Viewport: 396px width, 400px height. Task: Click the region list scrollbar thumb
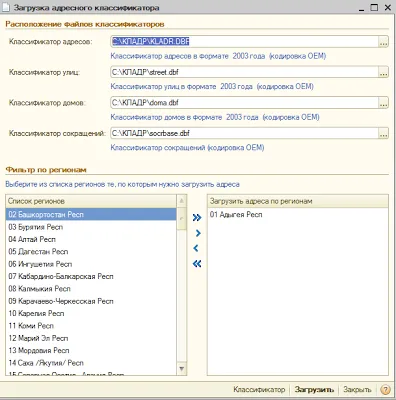tap(182, 218)
